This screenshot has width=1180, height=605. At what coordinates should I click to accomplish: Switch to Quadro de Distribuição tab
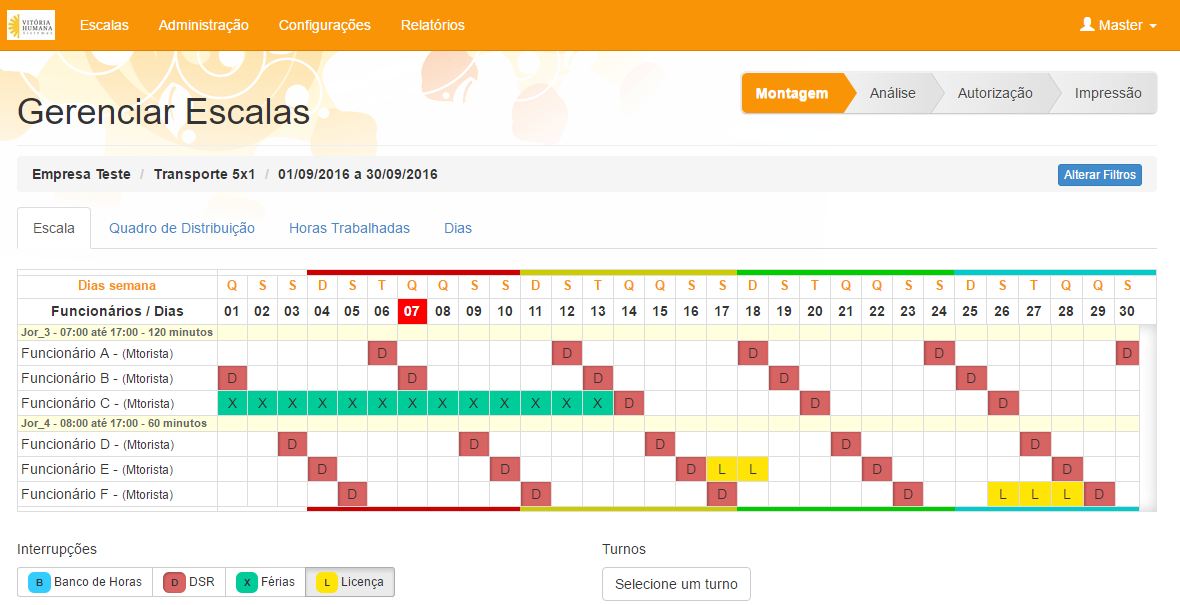tap(182, 228)
